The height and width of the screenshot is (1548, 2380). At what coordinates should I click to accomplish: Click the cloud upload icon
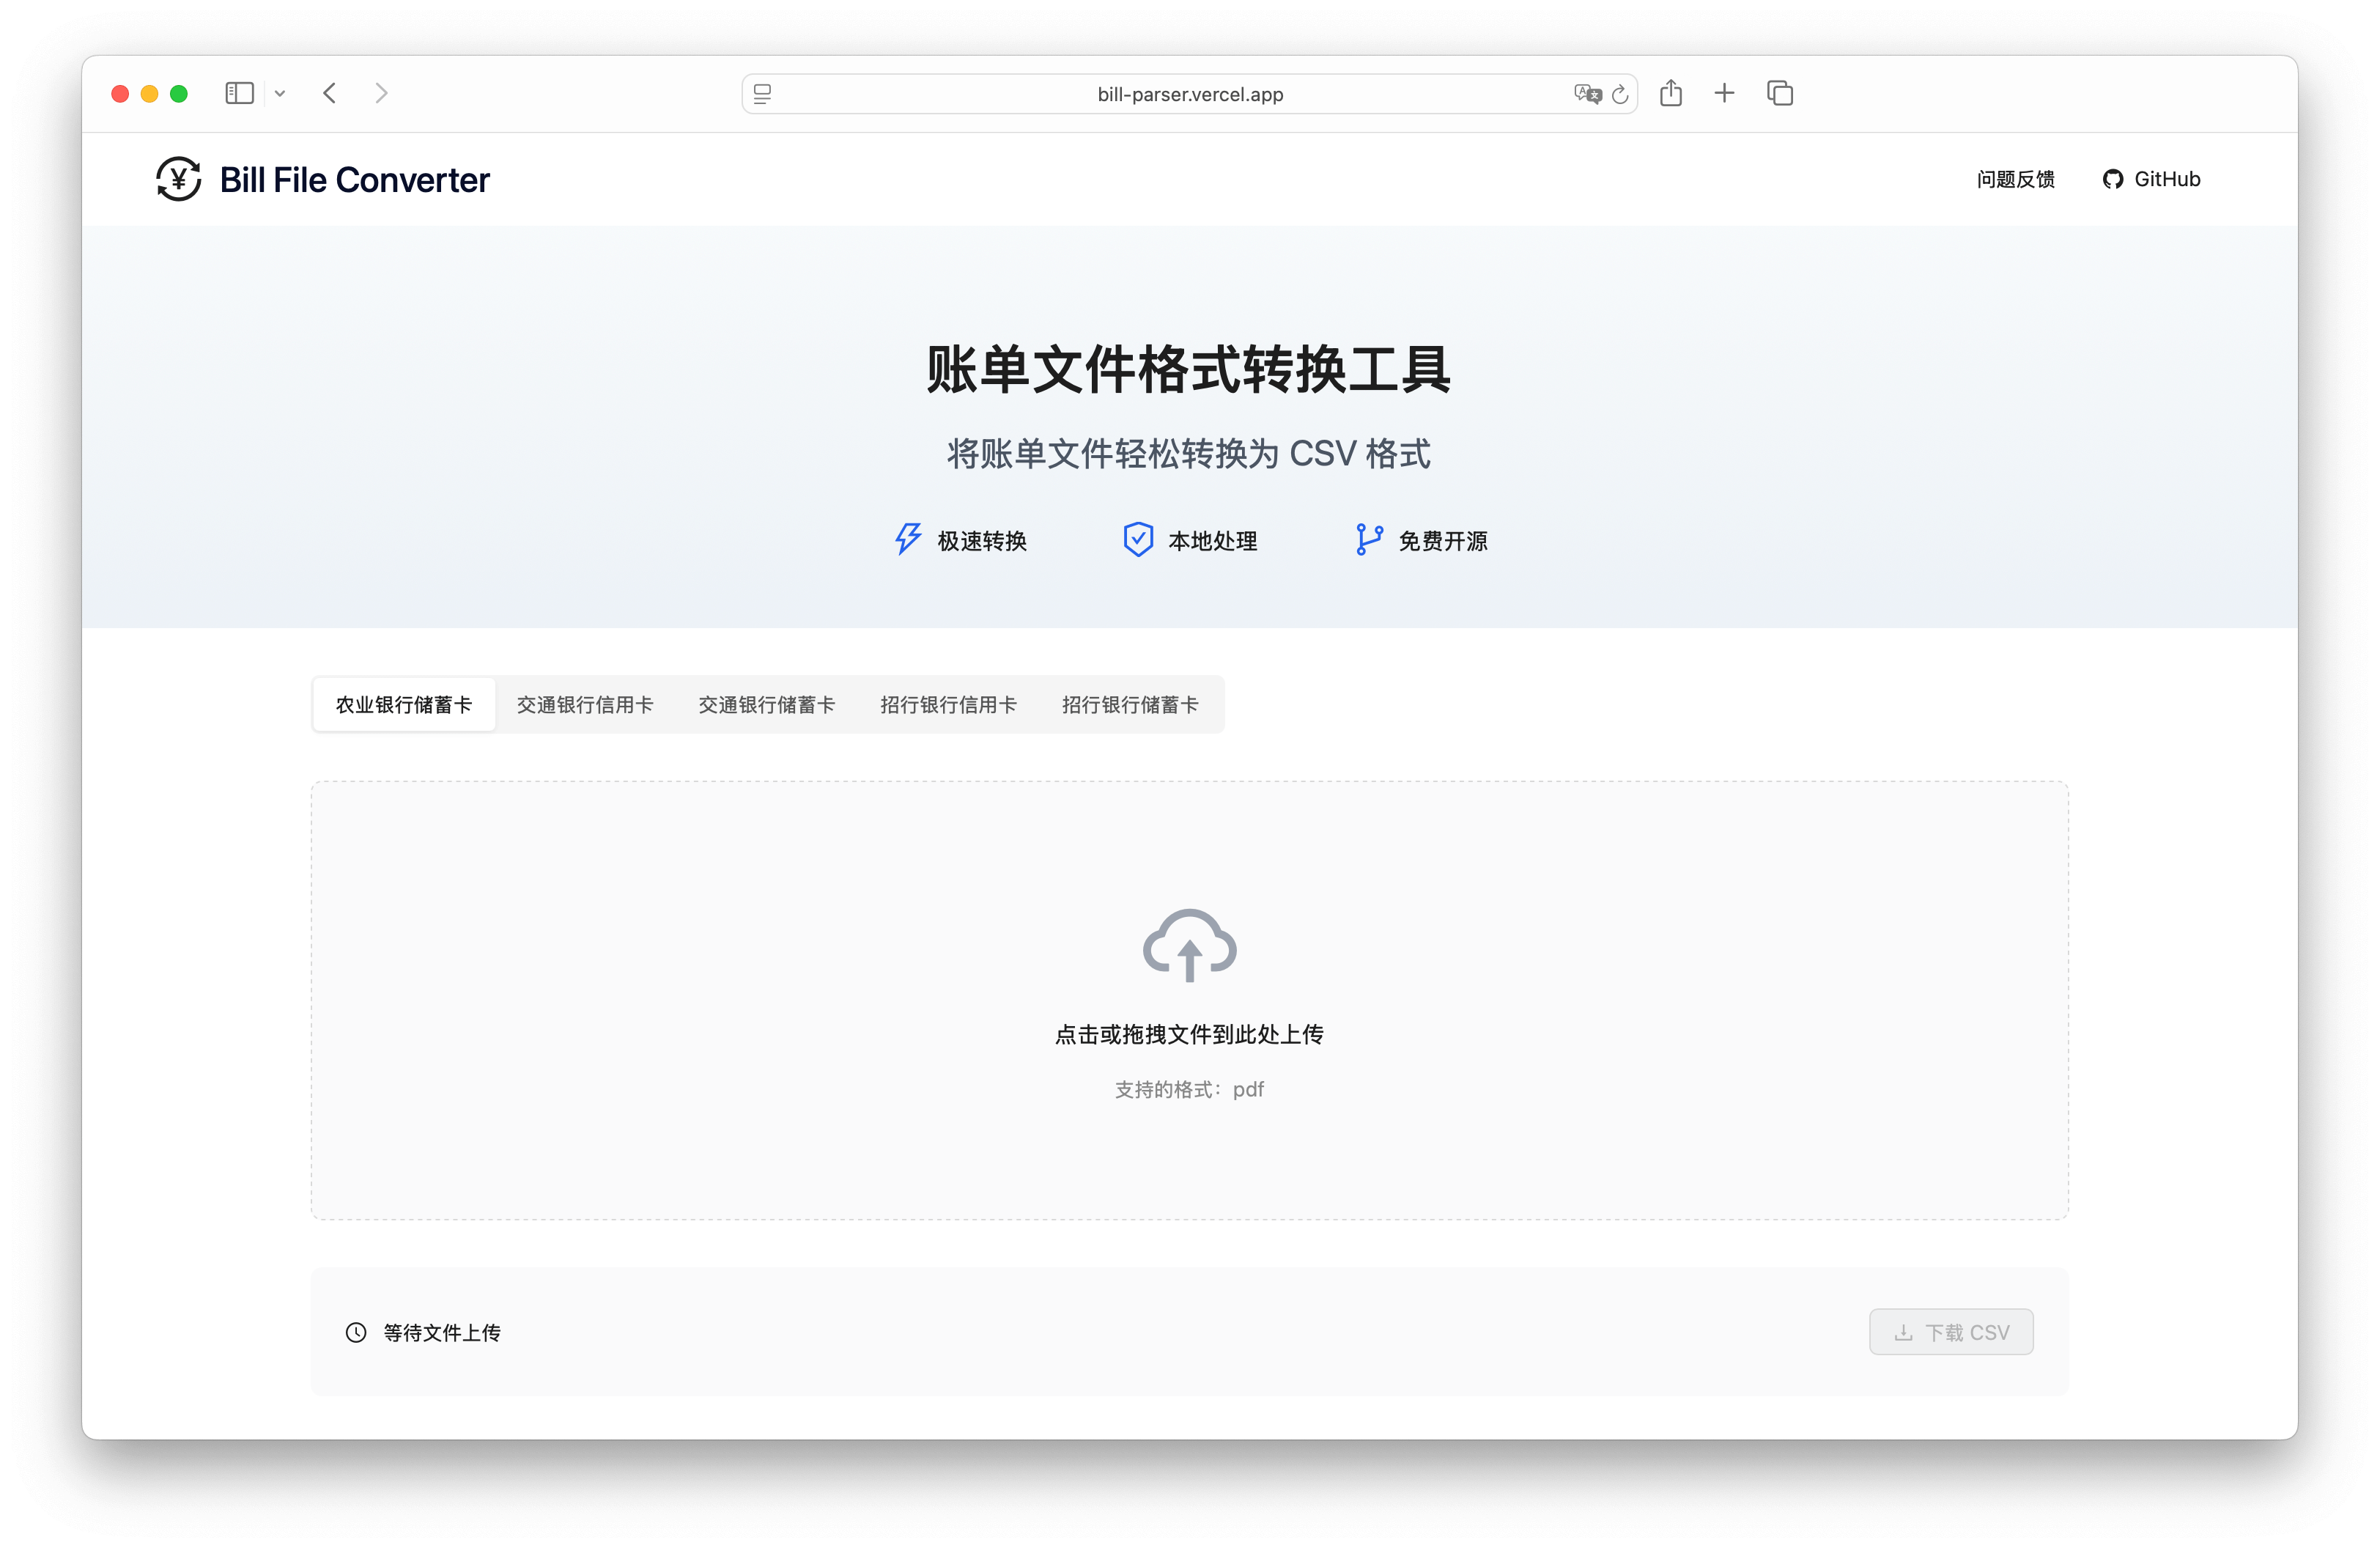tap(1189, 945)
